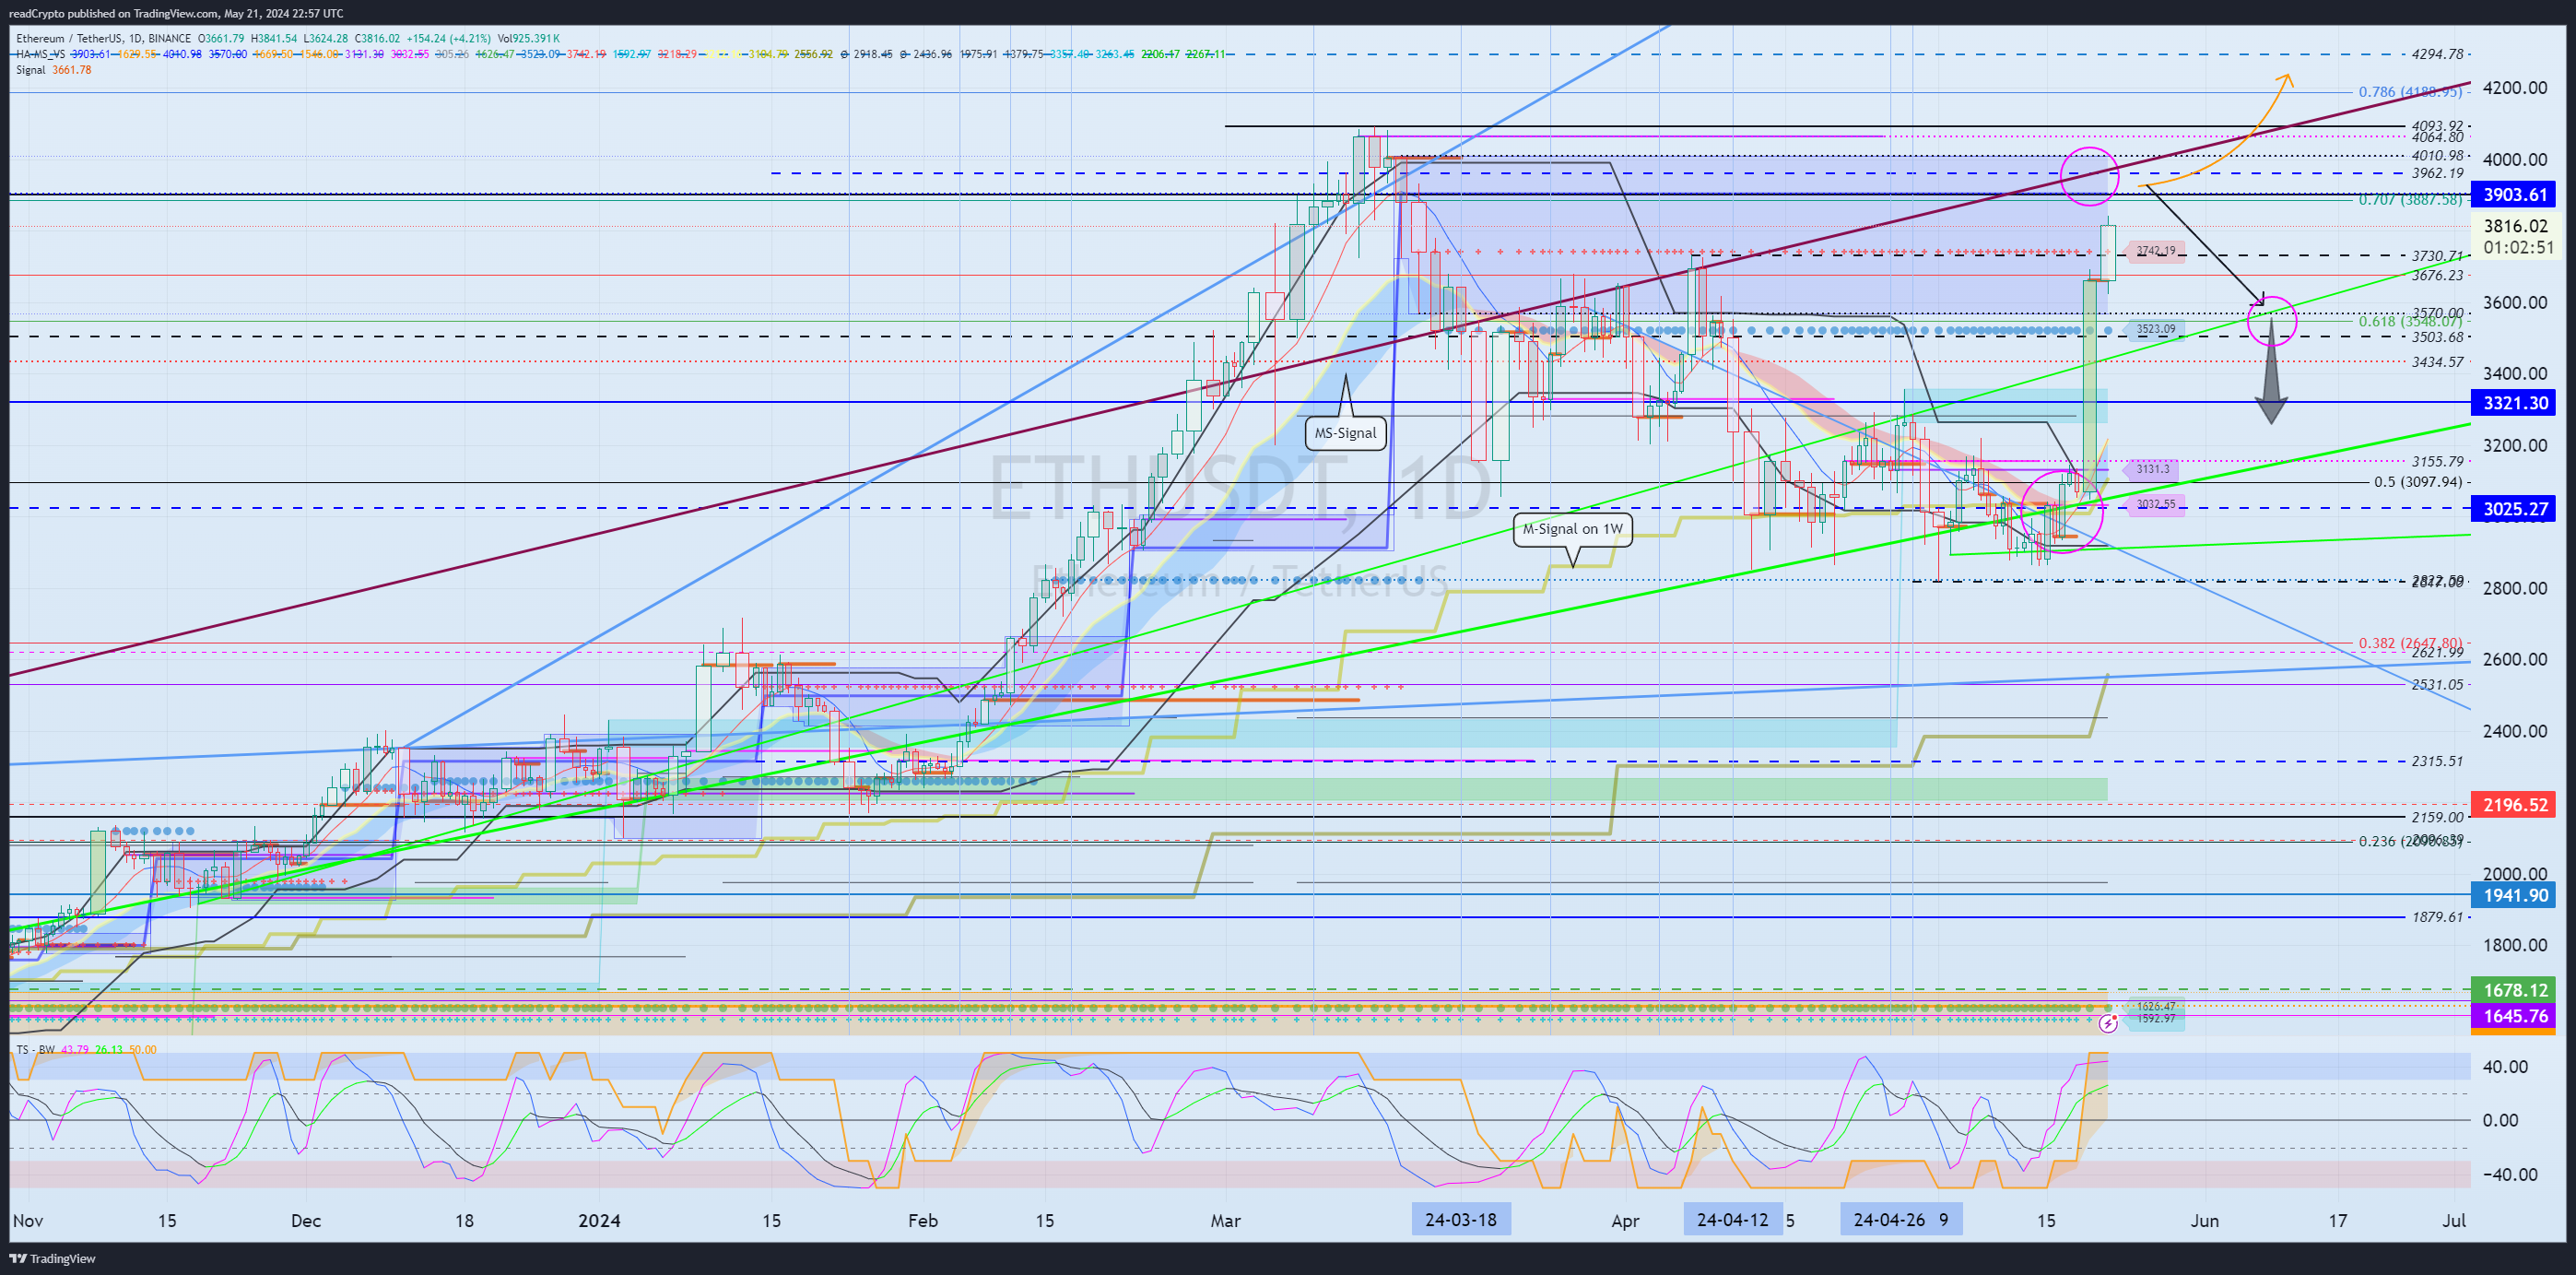Click the 2159.00 level label
This screenshot has height=1275, width=2576.
coord(2437,817)
